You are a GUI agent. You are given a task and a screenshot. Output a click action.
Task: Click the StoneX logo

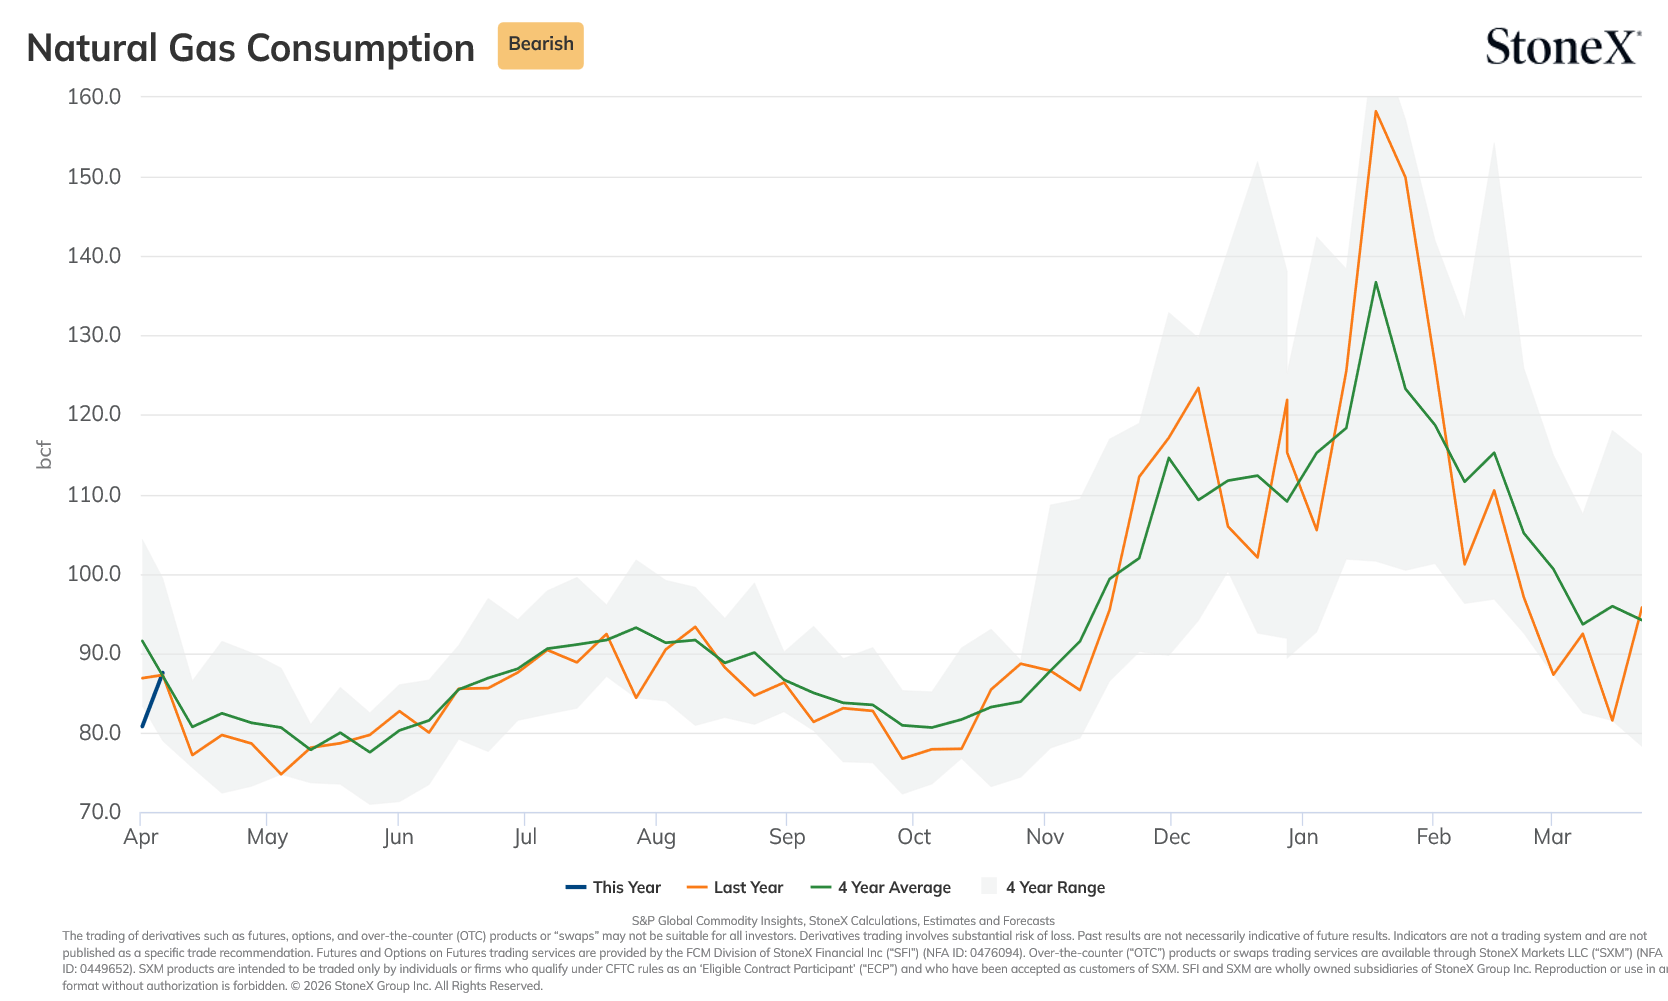[x=1563, y=47]
